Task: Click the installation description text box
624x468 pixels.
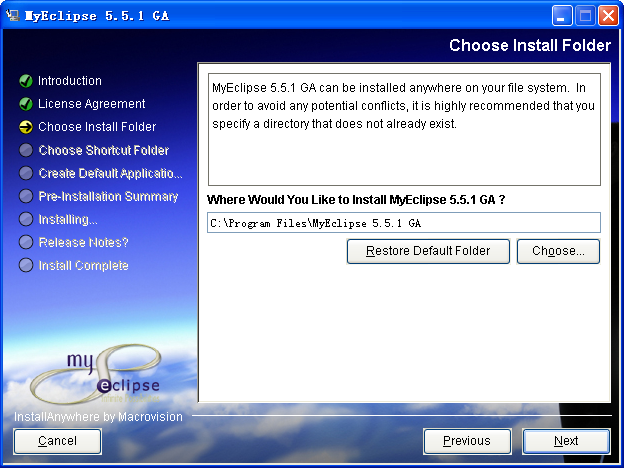Action: coord(404,129)
